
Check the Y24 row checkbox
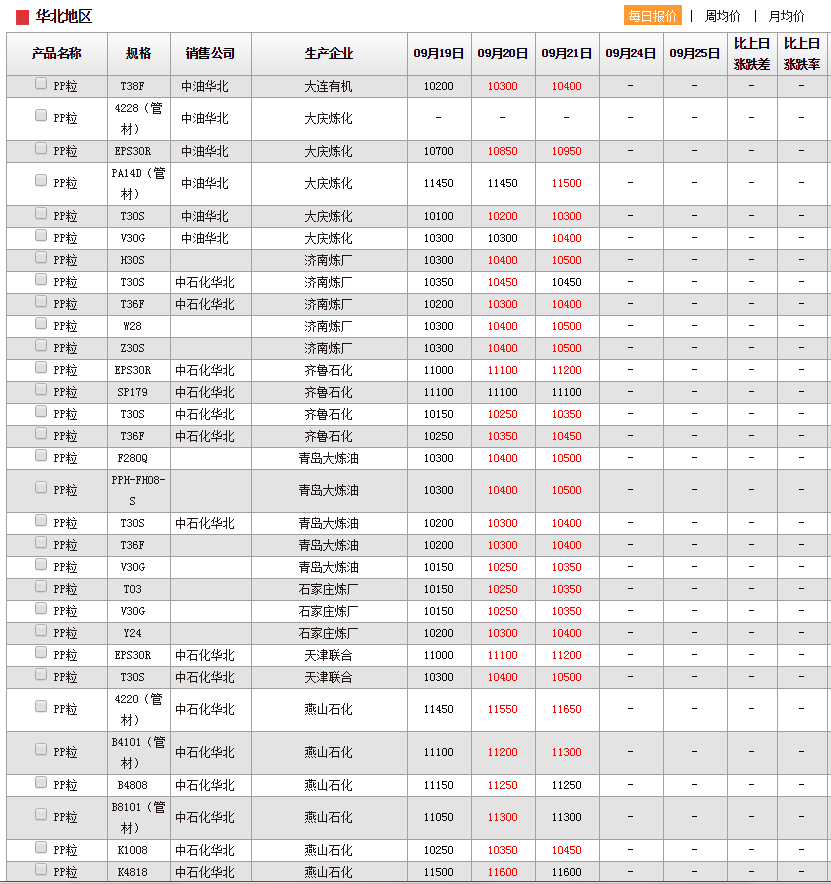click(41, 631)
